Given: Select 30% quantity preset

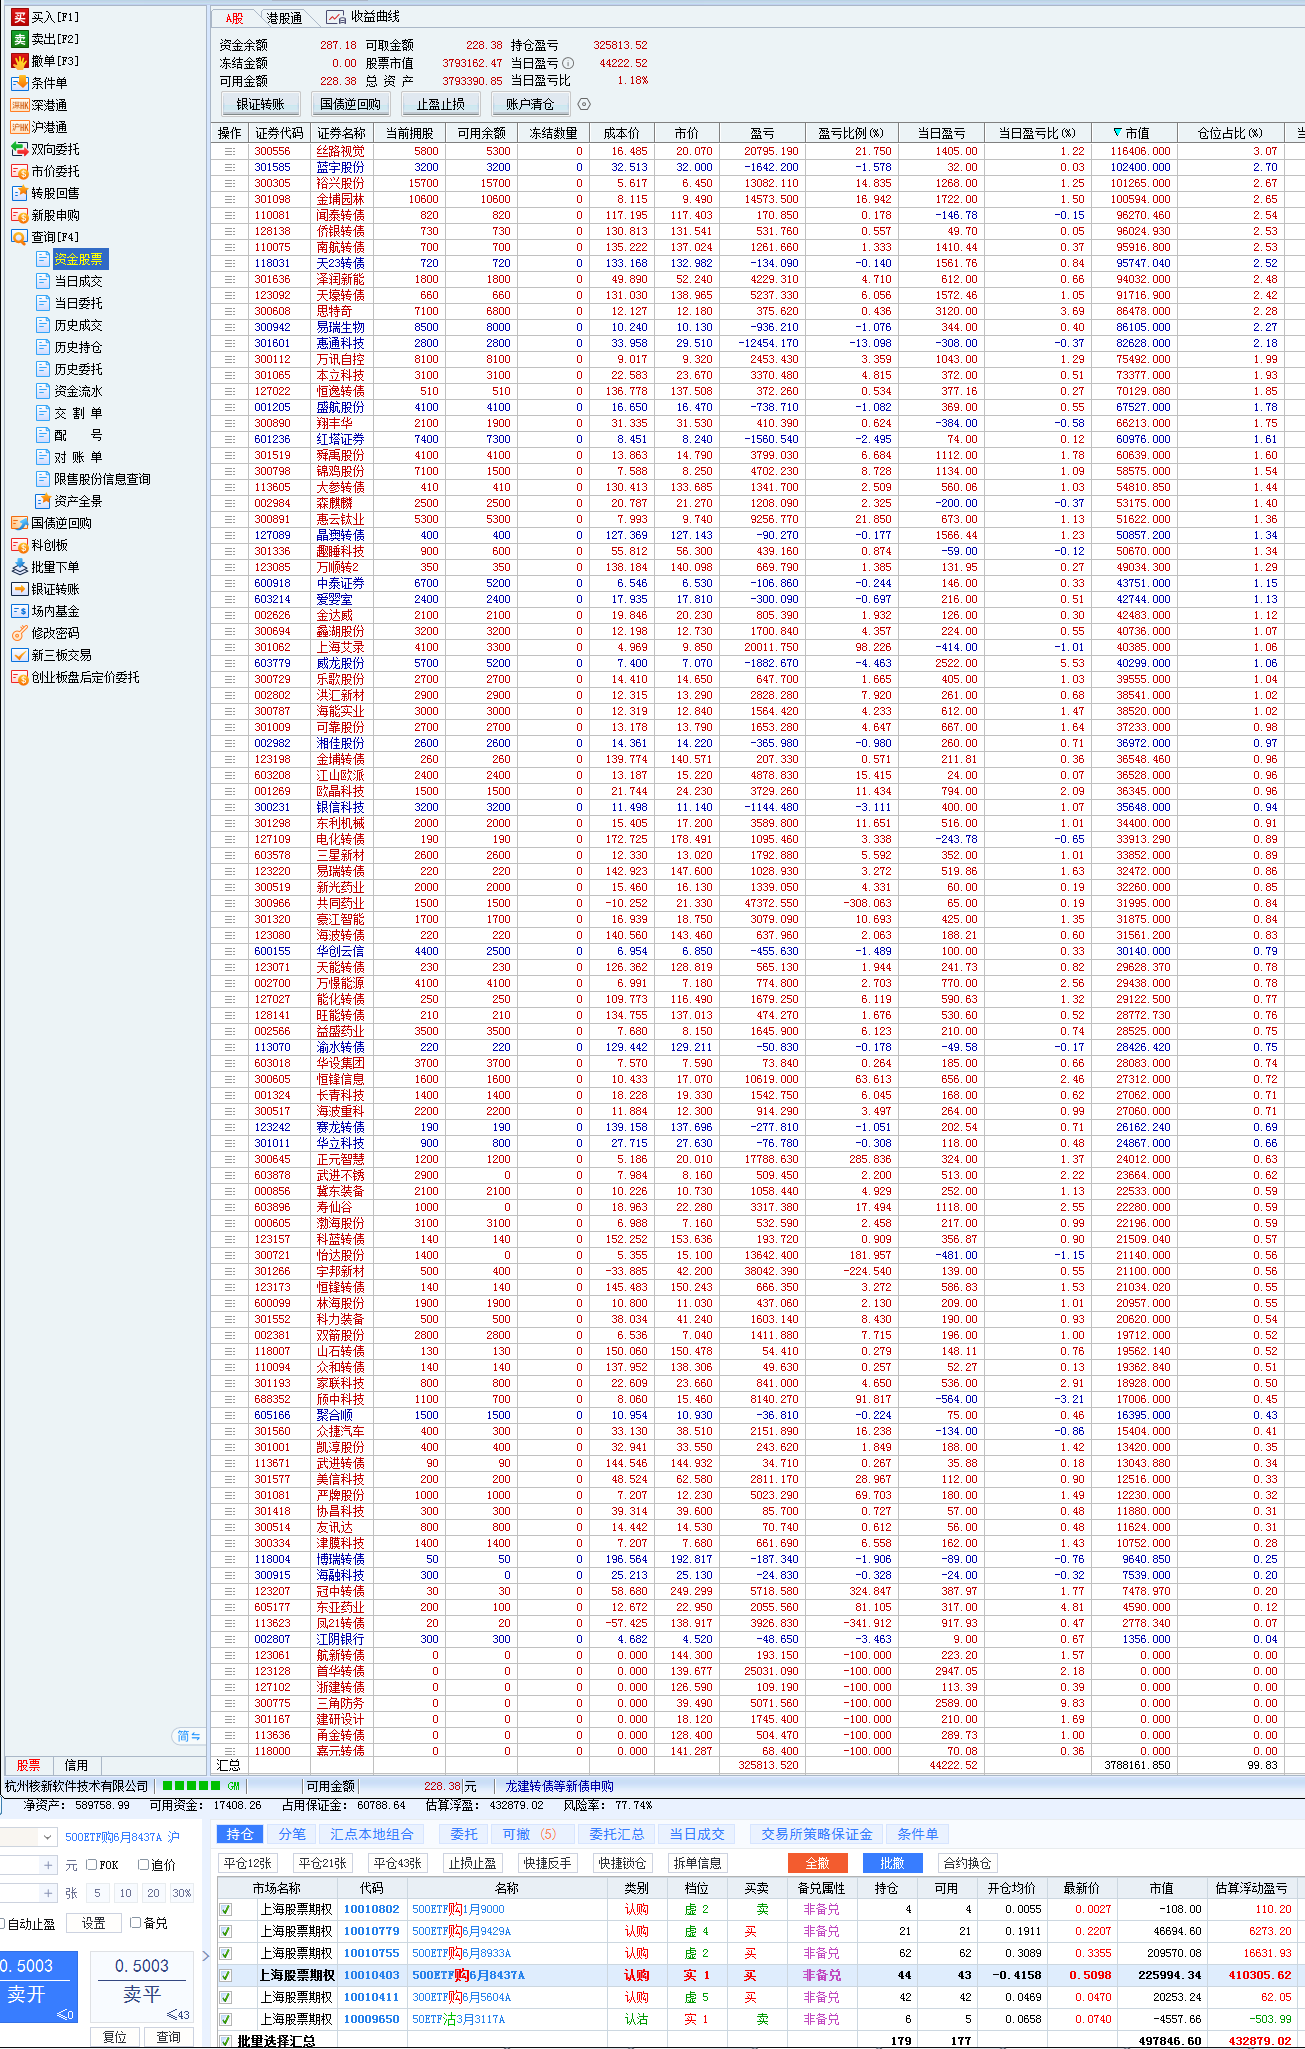Looking at the screenshot, I should coord(182,1893).
